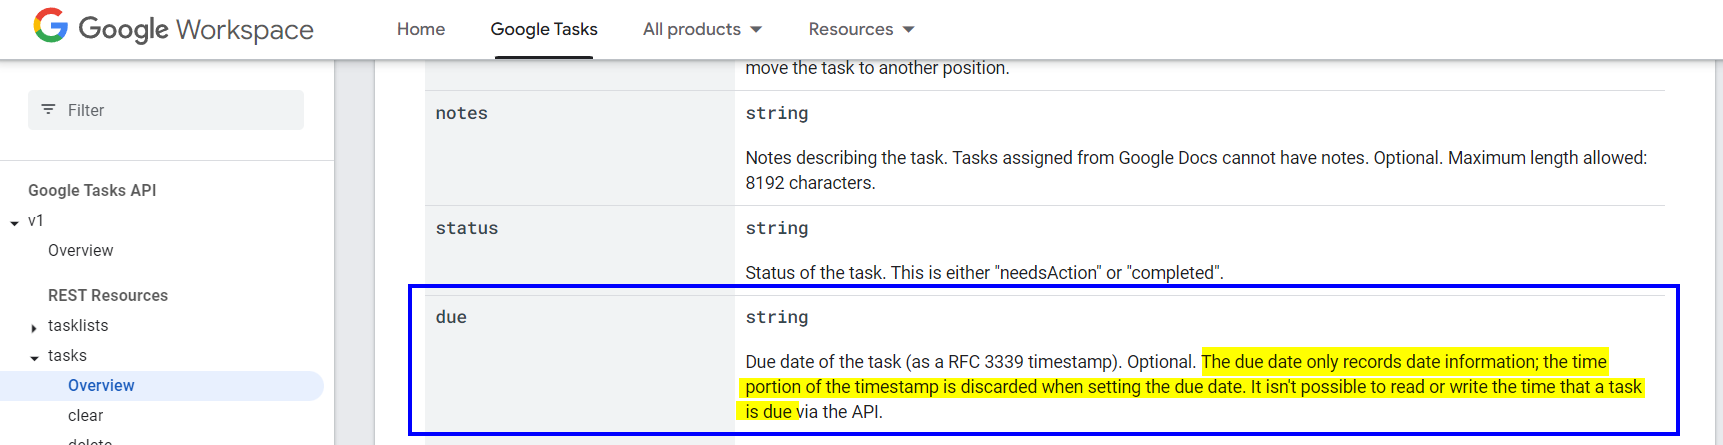This screenshot has height=445, width=1723.
Task: Select the Google Tasks tab
Action: 544,29
